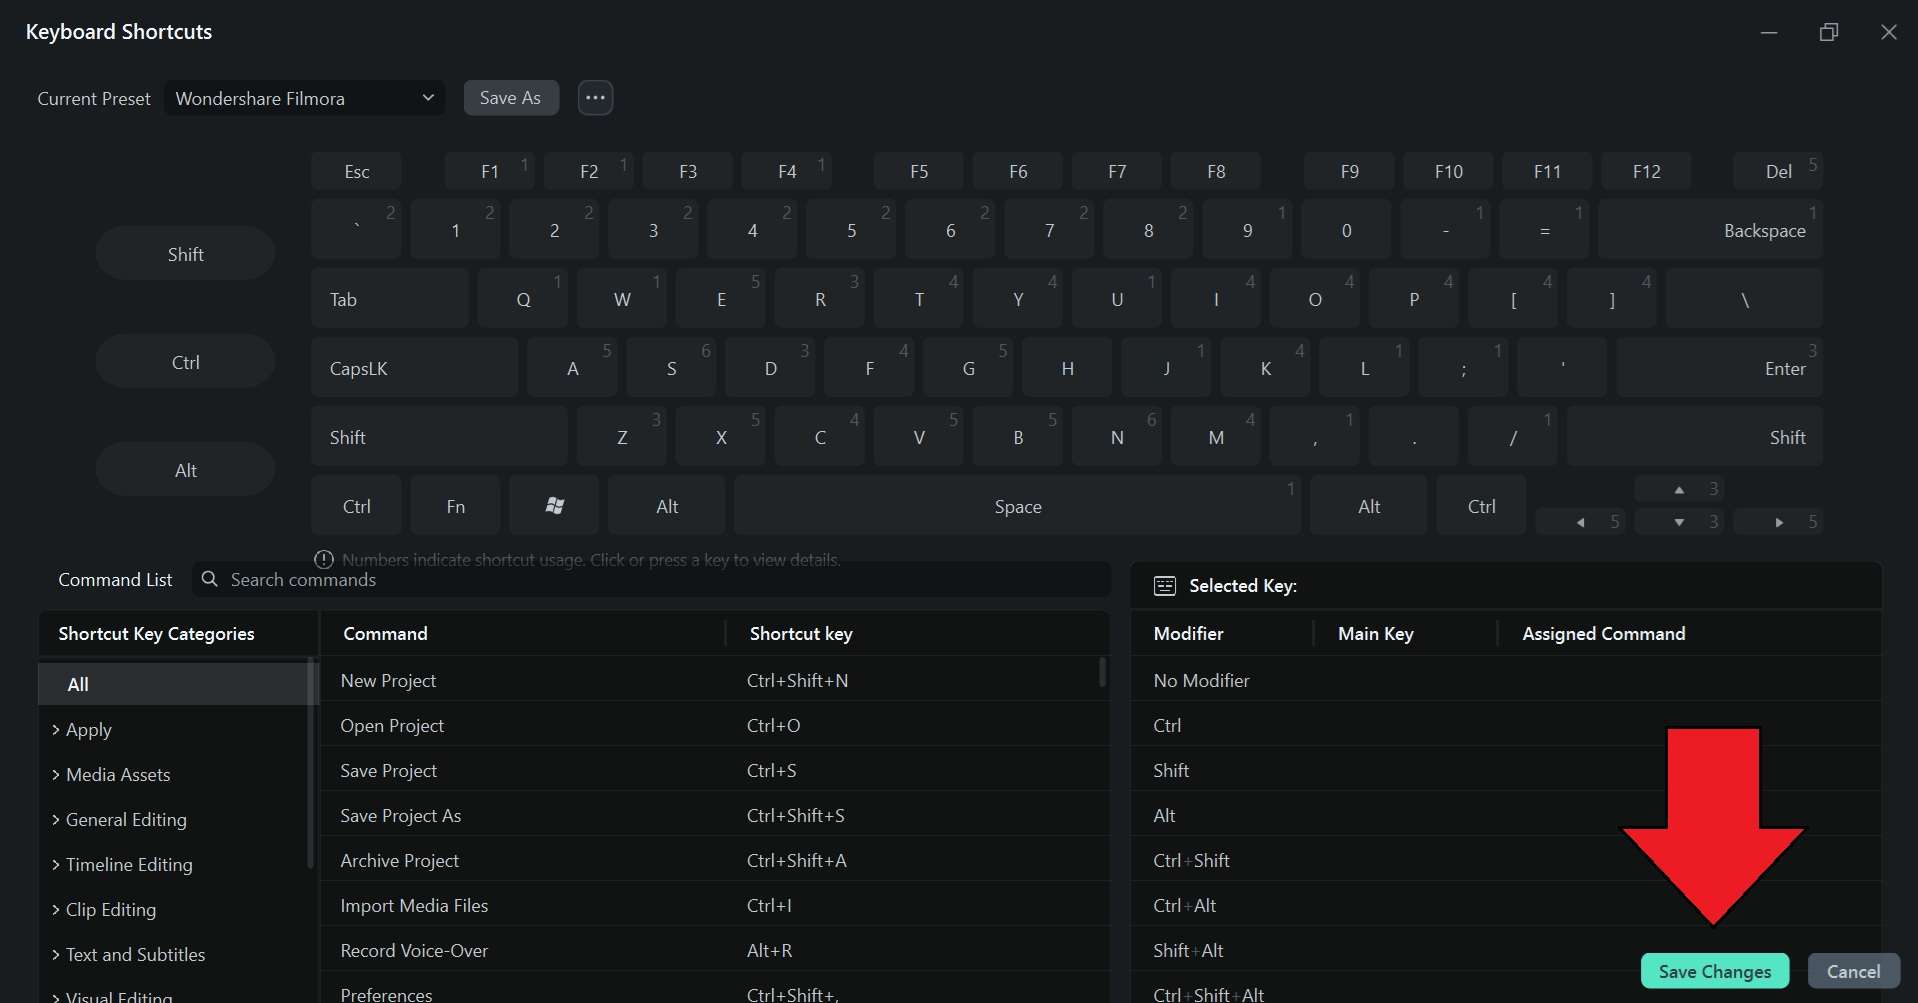Click the Esc key on virtual keyboard
Image resolution: width=1918 pixels, height=1003 pixels.
pos(356,171)
